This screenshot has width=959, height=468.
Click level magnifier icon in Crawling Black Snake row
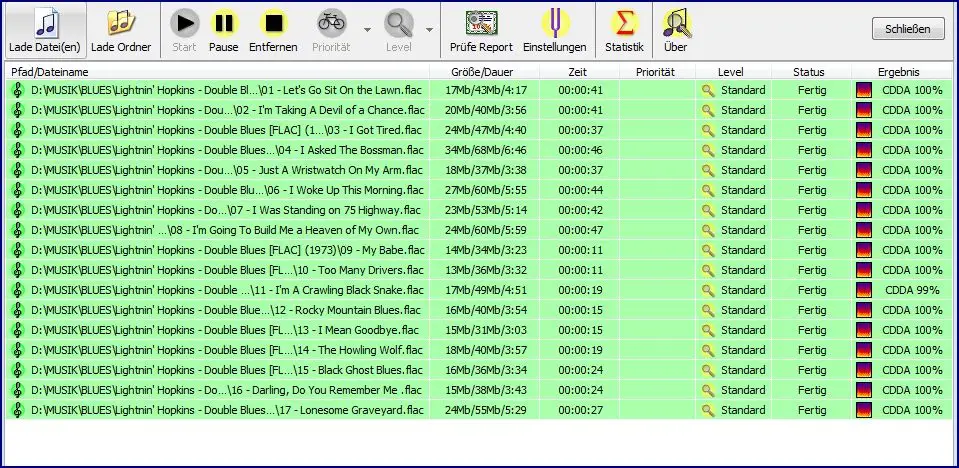pyautogui.click(x=708, y=290)
